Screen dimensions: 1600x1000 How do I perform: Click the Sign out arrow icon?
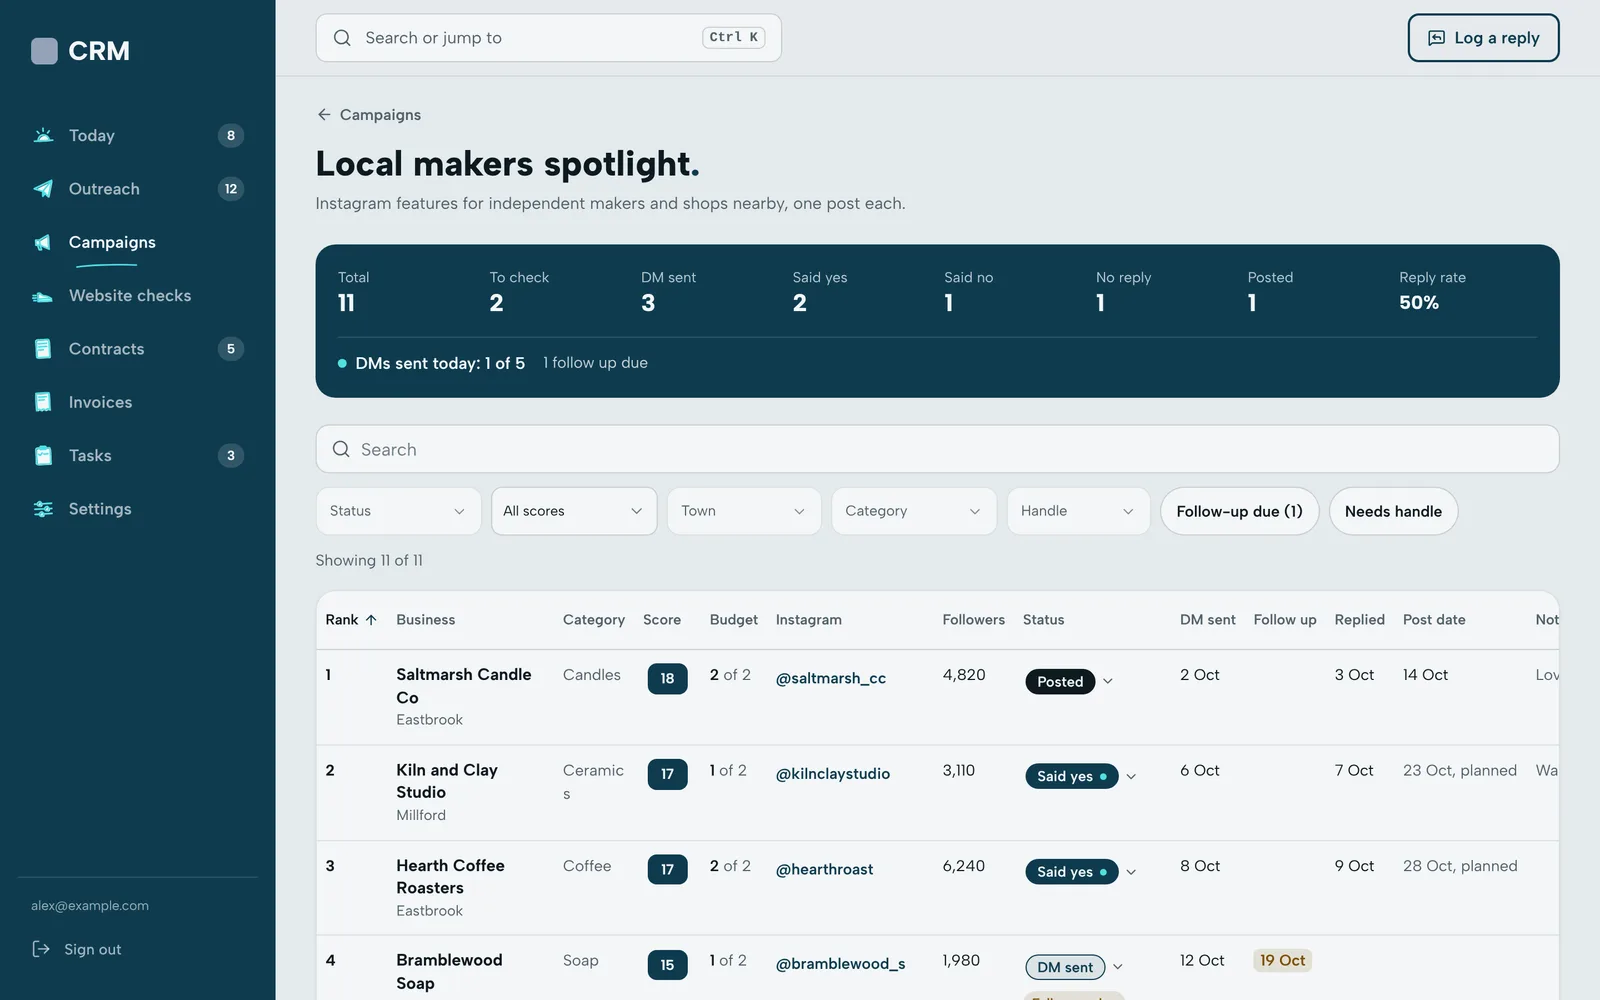tap(41, 949)
